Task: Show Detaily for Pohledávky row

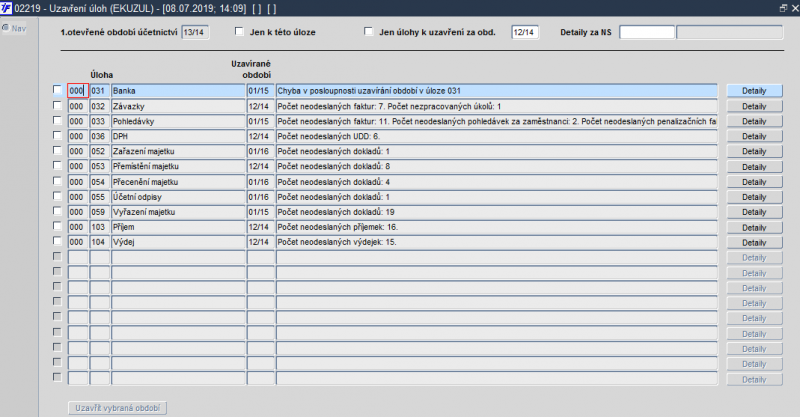Action: [754, 121]
